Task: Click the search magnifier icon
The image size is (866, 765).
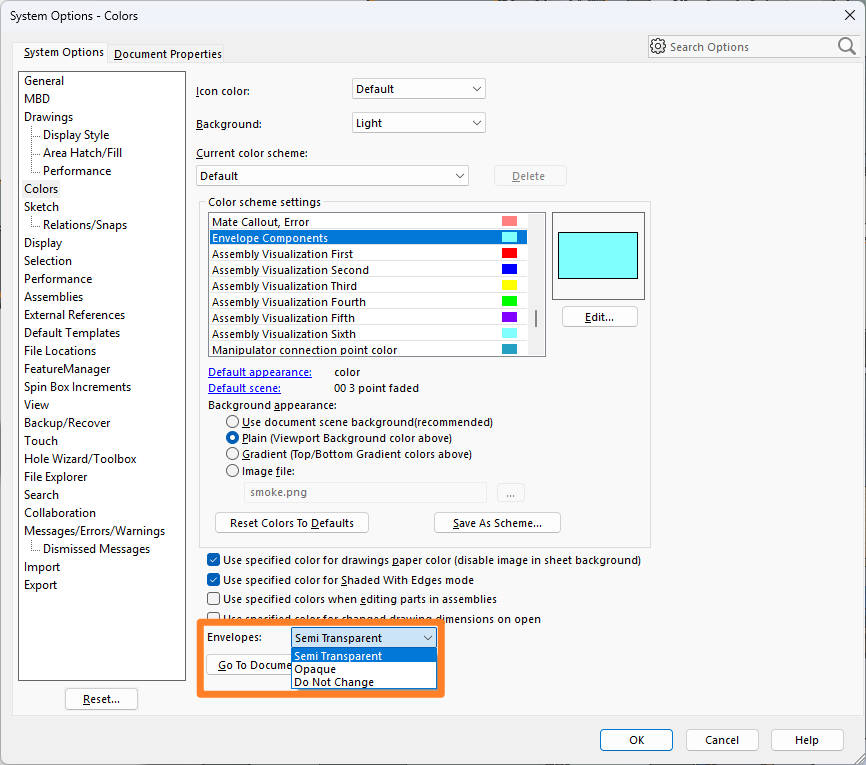Action: [x=846, y=46]
